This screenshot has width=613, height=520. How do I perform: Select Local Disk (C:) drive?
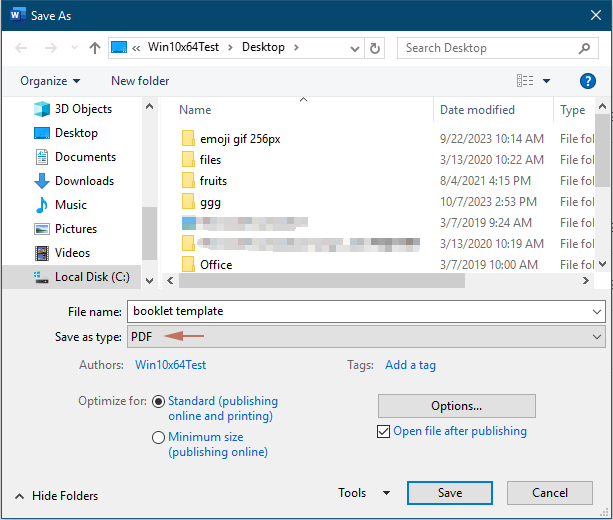92,277
